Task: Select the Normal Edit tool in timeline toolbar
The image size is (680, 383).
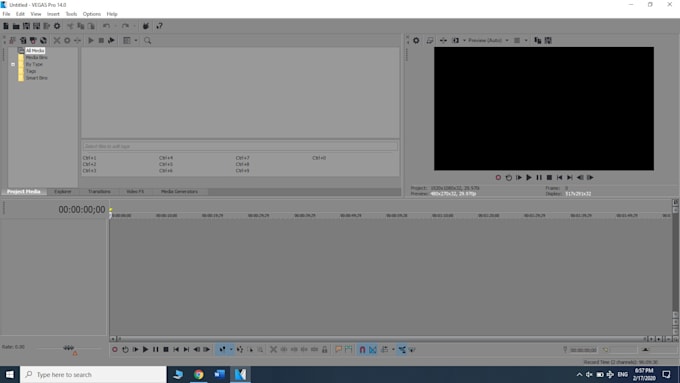Action: 222,350
